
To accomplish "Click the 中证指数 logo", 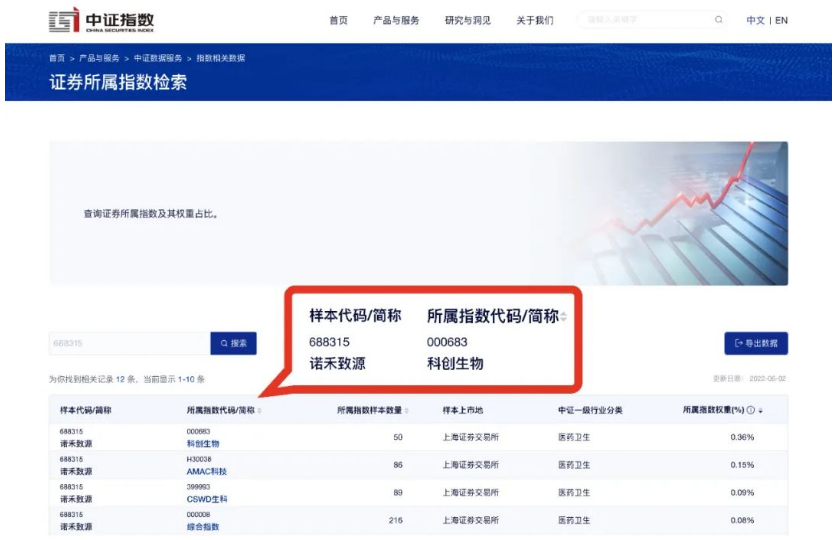I will [x=101, y=20].
